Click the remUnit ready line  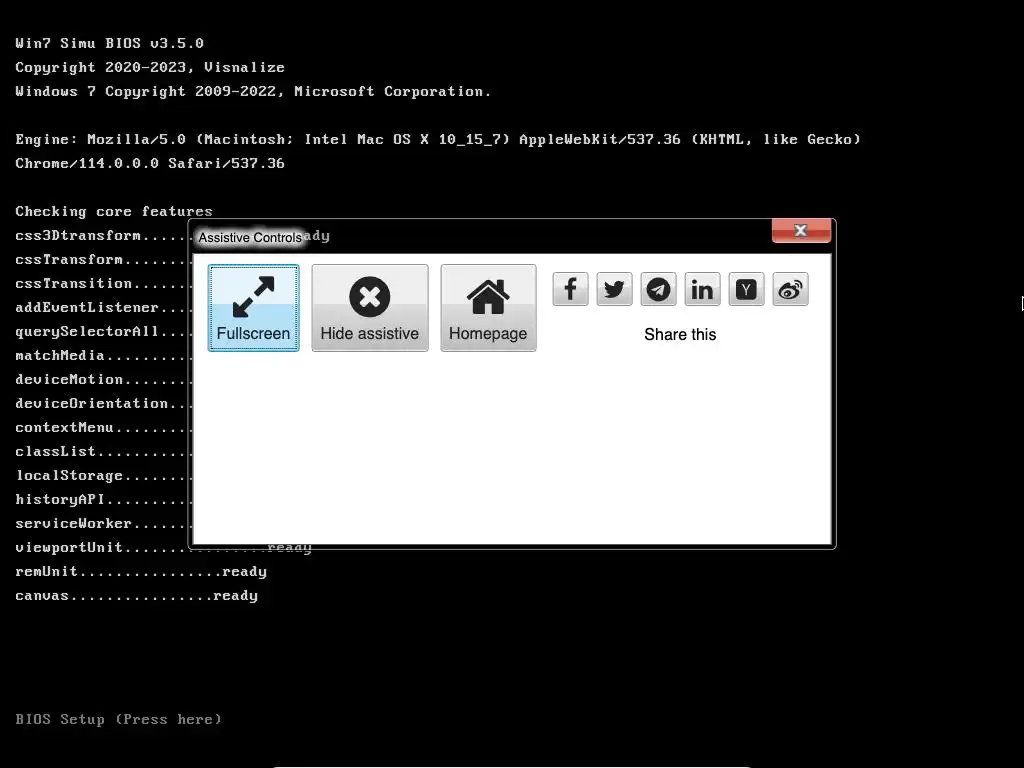tap(140, 571)
